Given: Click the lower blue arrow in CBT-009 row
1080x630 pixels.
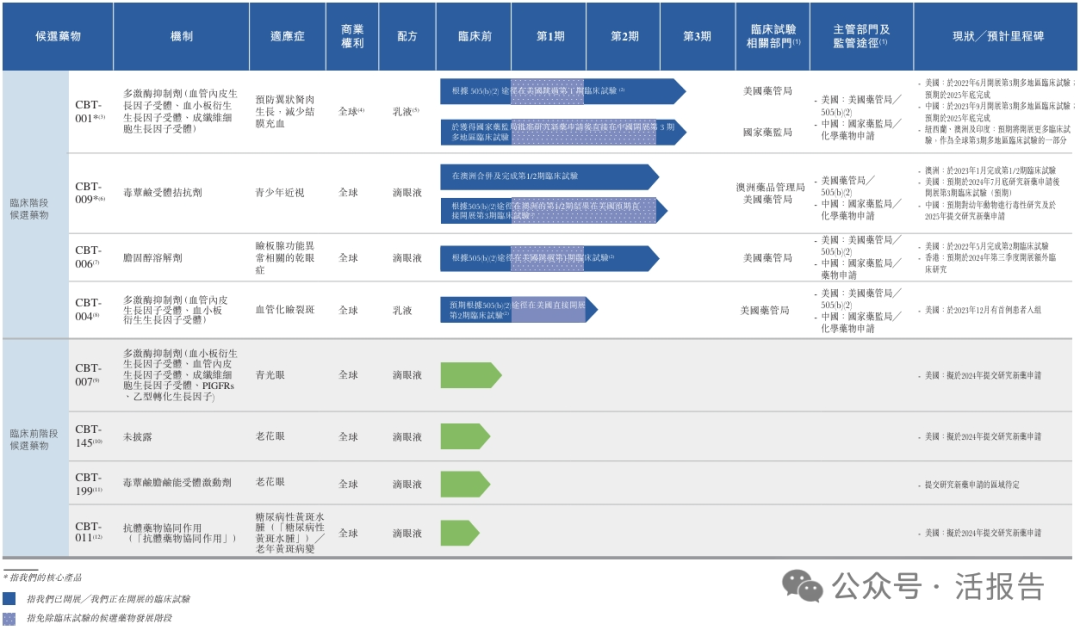Looking at the screenshot, I should tap(552, 210).
